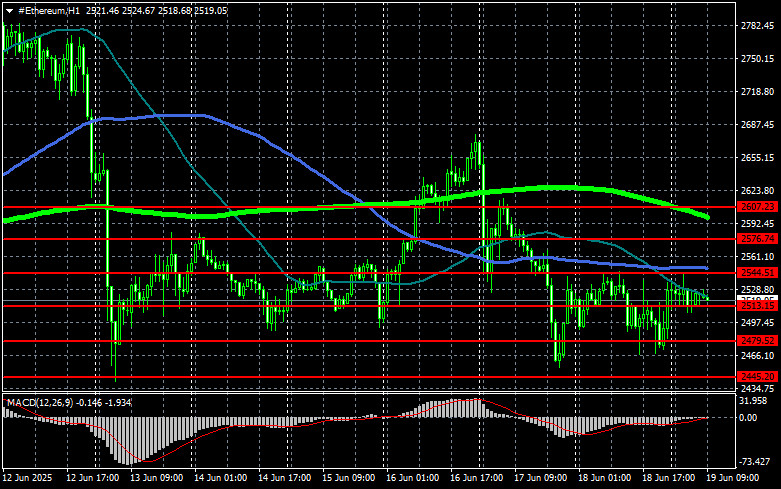
Task: Click the 2466.10 price scale value
Action: pos(758,356)
